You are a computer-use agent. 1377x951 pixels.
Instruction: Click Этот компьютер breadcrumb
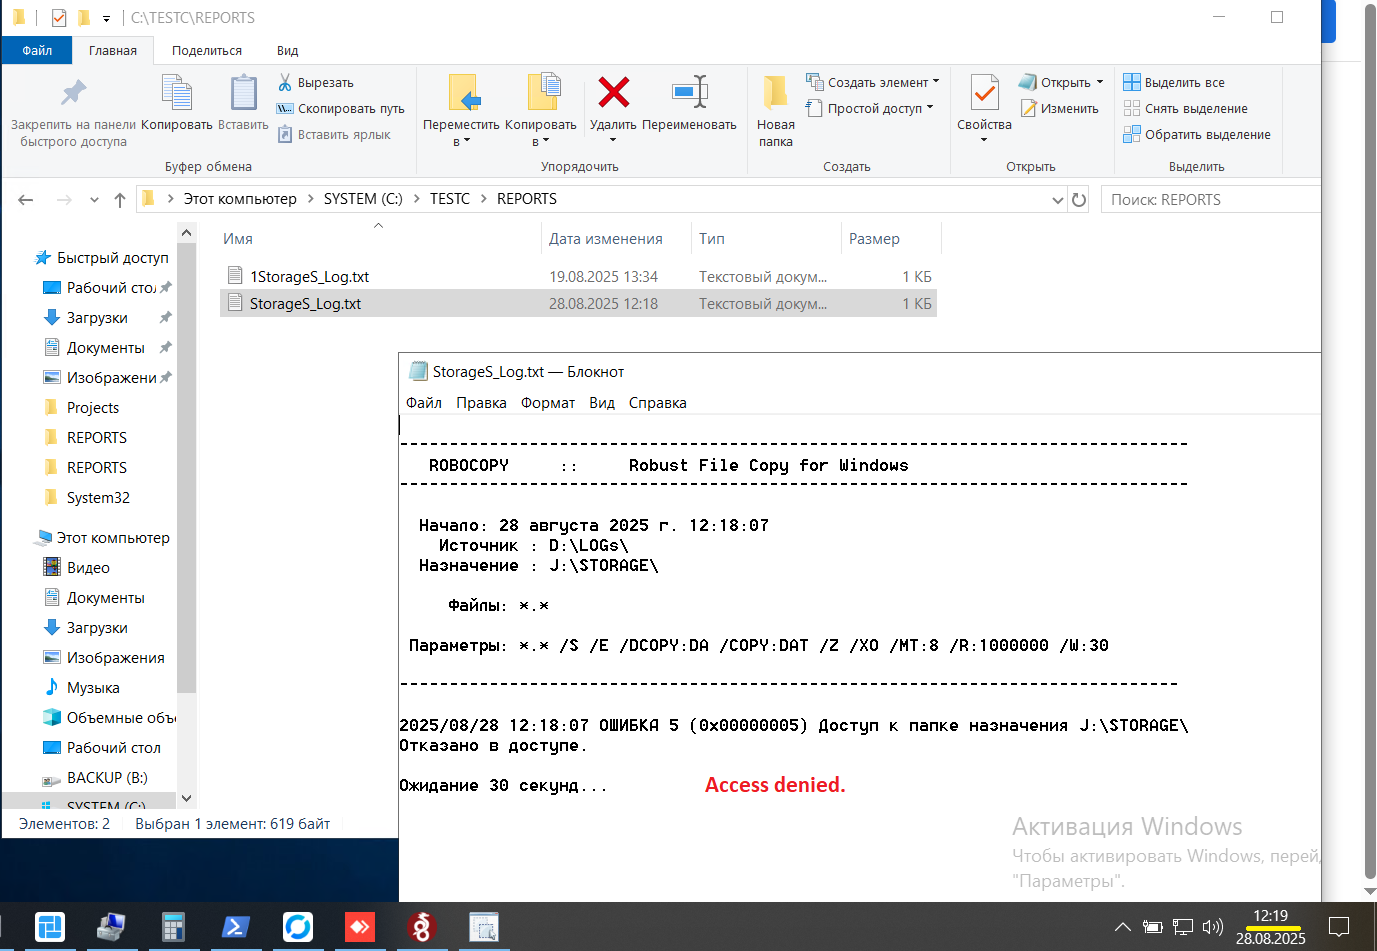[x=240, y=199]
